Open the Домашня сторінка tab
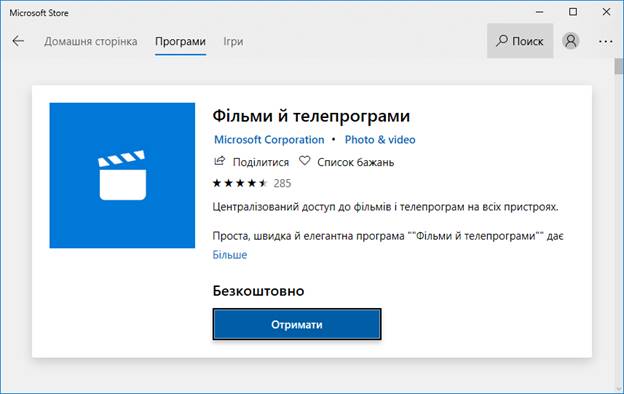This screenshot has height=394, width=624. pos(91,41)
